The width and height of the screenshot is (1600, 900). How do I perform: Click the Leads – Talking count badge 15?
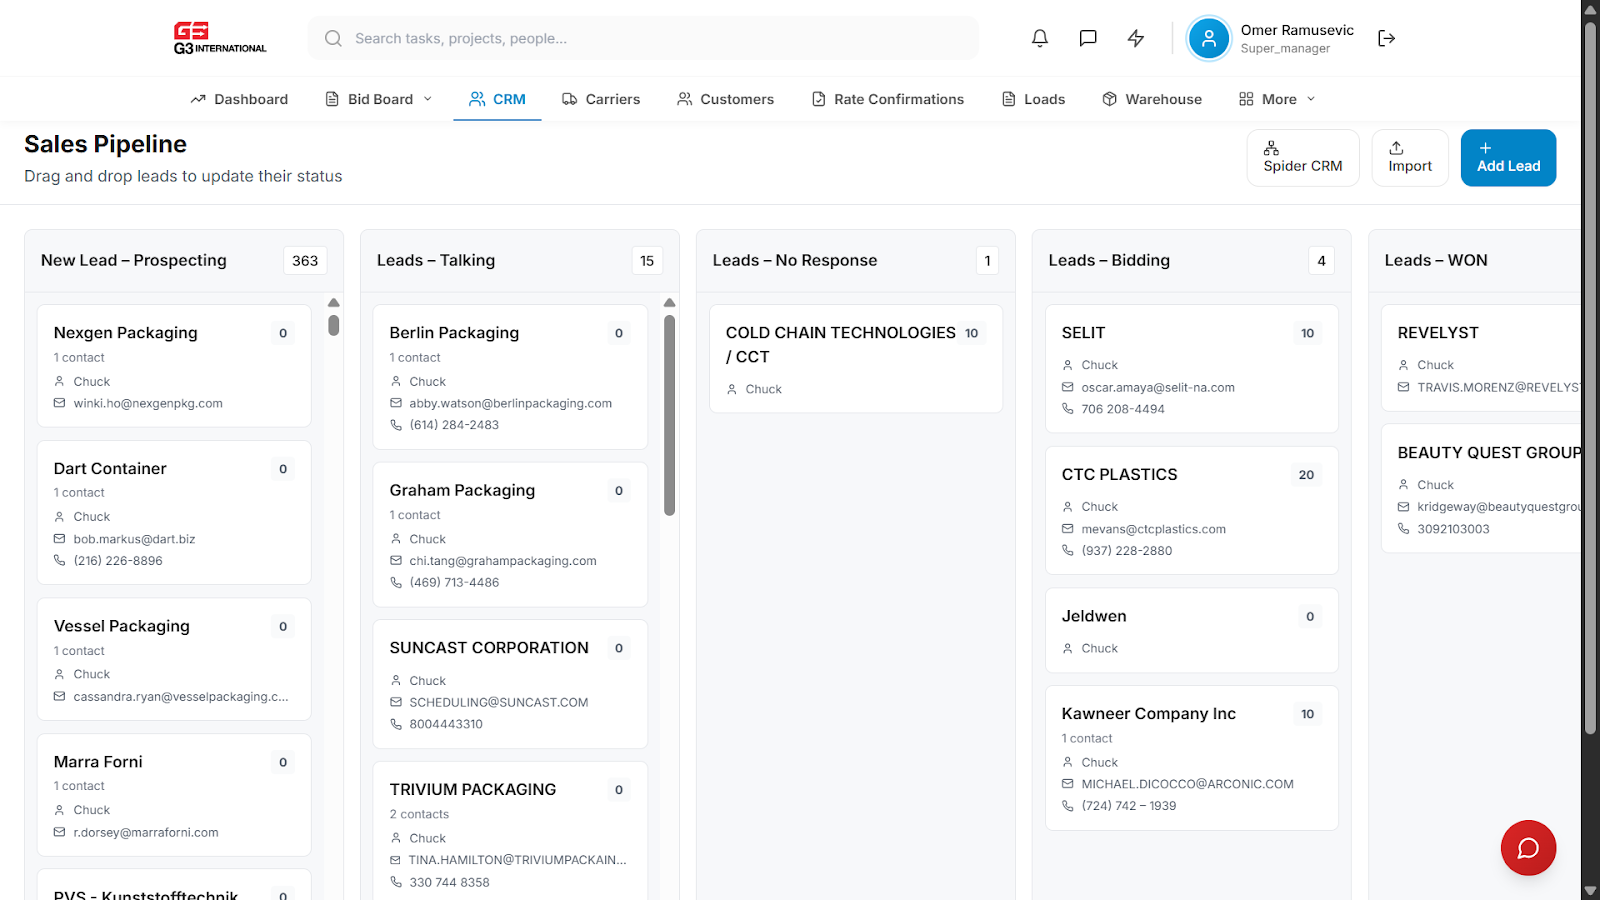pyautogui.click(x=647, y=261)
